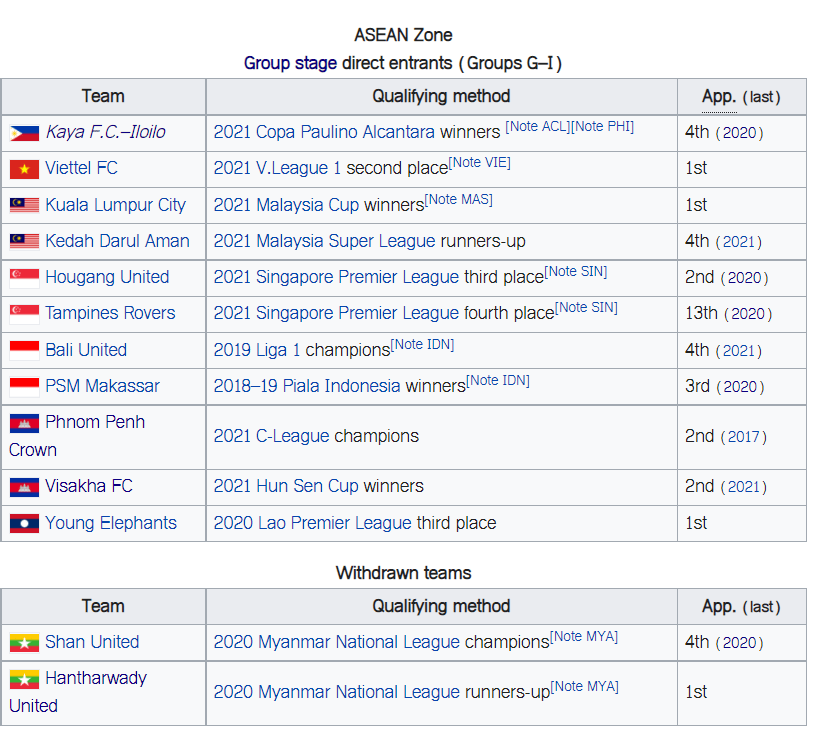
Task: Open the Tampines Rovers team link
Action: point(110,313)
